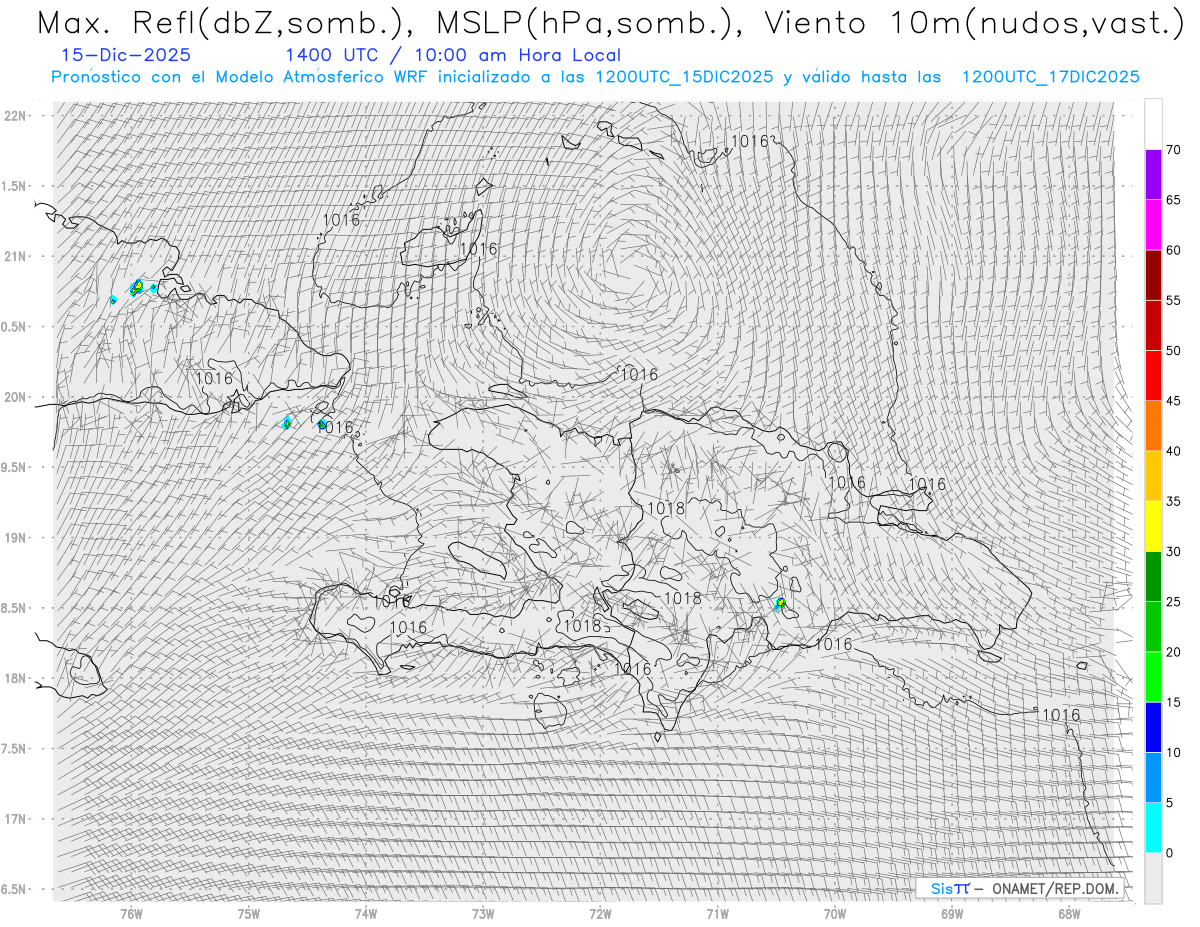The width and height of the screenshot is (1200, 927).
Task: Click the '17N' latitude axis label
Action: 16,819
